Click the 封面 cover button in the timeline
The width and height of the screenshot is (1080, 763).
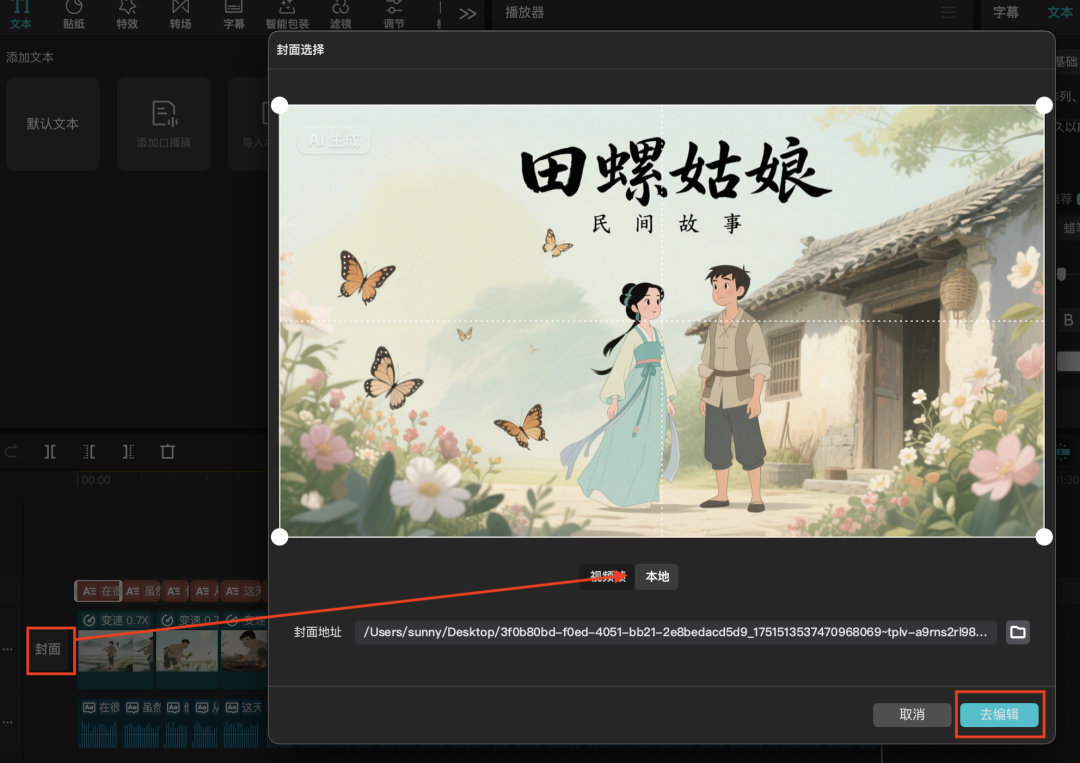pos(50,651)
